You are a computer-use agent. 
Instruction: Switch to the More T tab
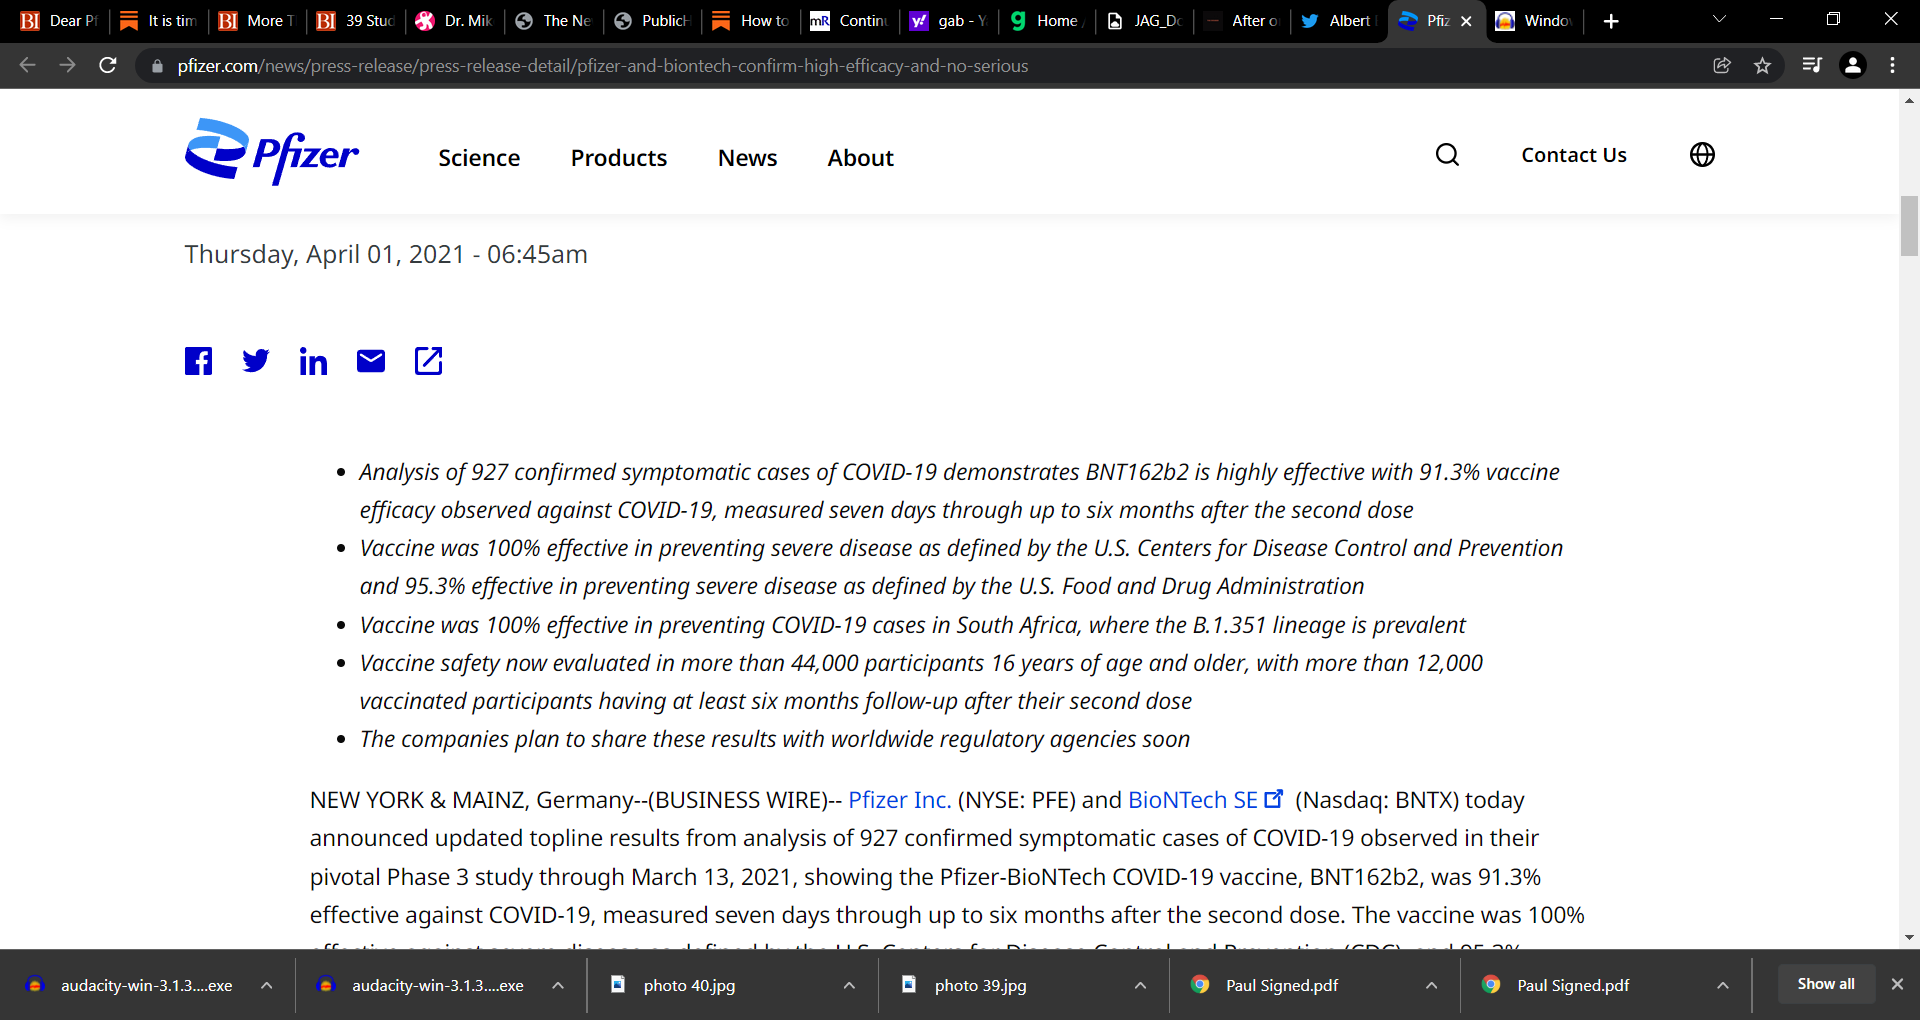(x=257, y=21)
